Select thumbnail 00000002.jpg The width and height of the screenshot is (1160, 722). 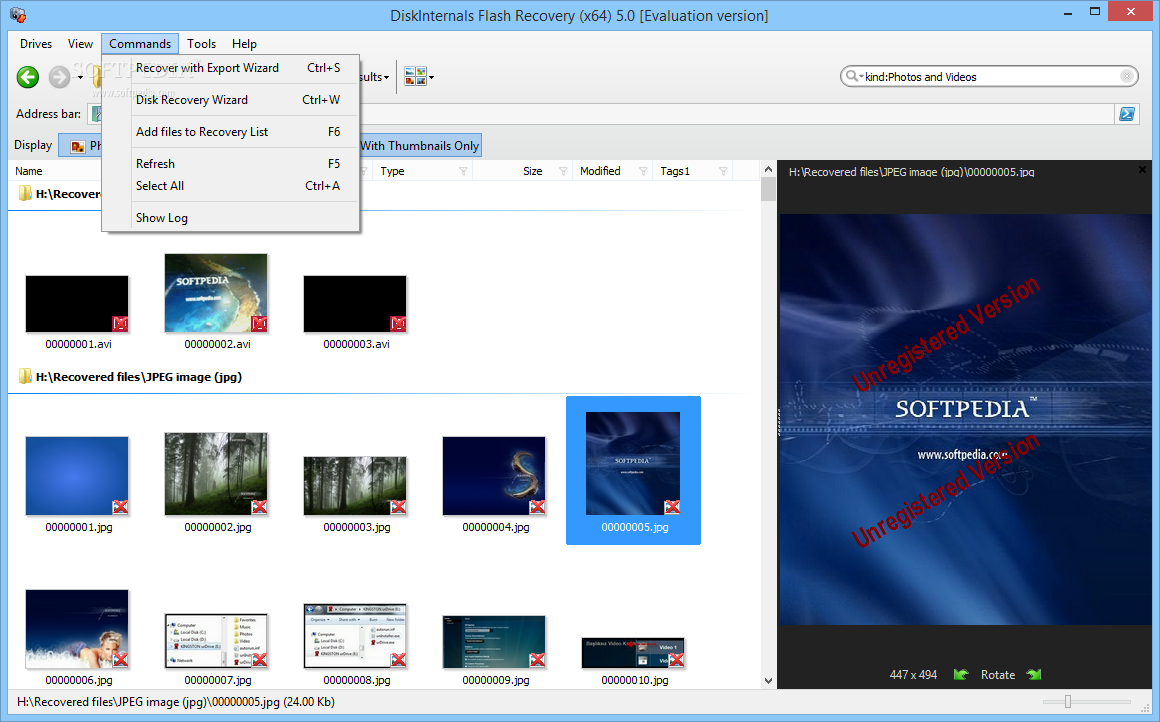click(216, 473)
